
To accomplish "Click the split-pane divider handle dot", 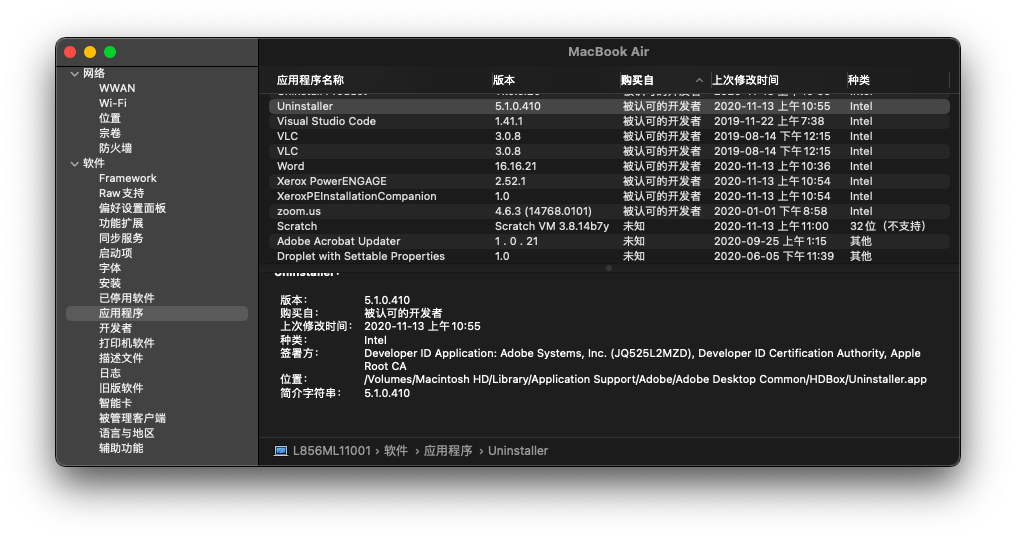I will (x=608, y=268).
